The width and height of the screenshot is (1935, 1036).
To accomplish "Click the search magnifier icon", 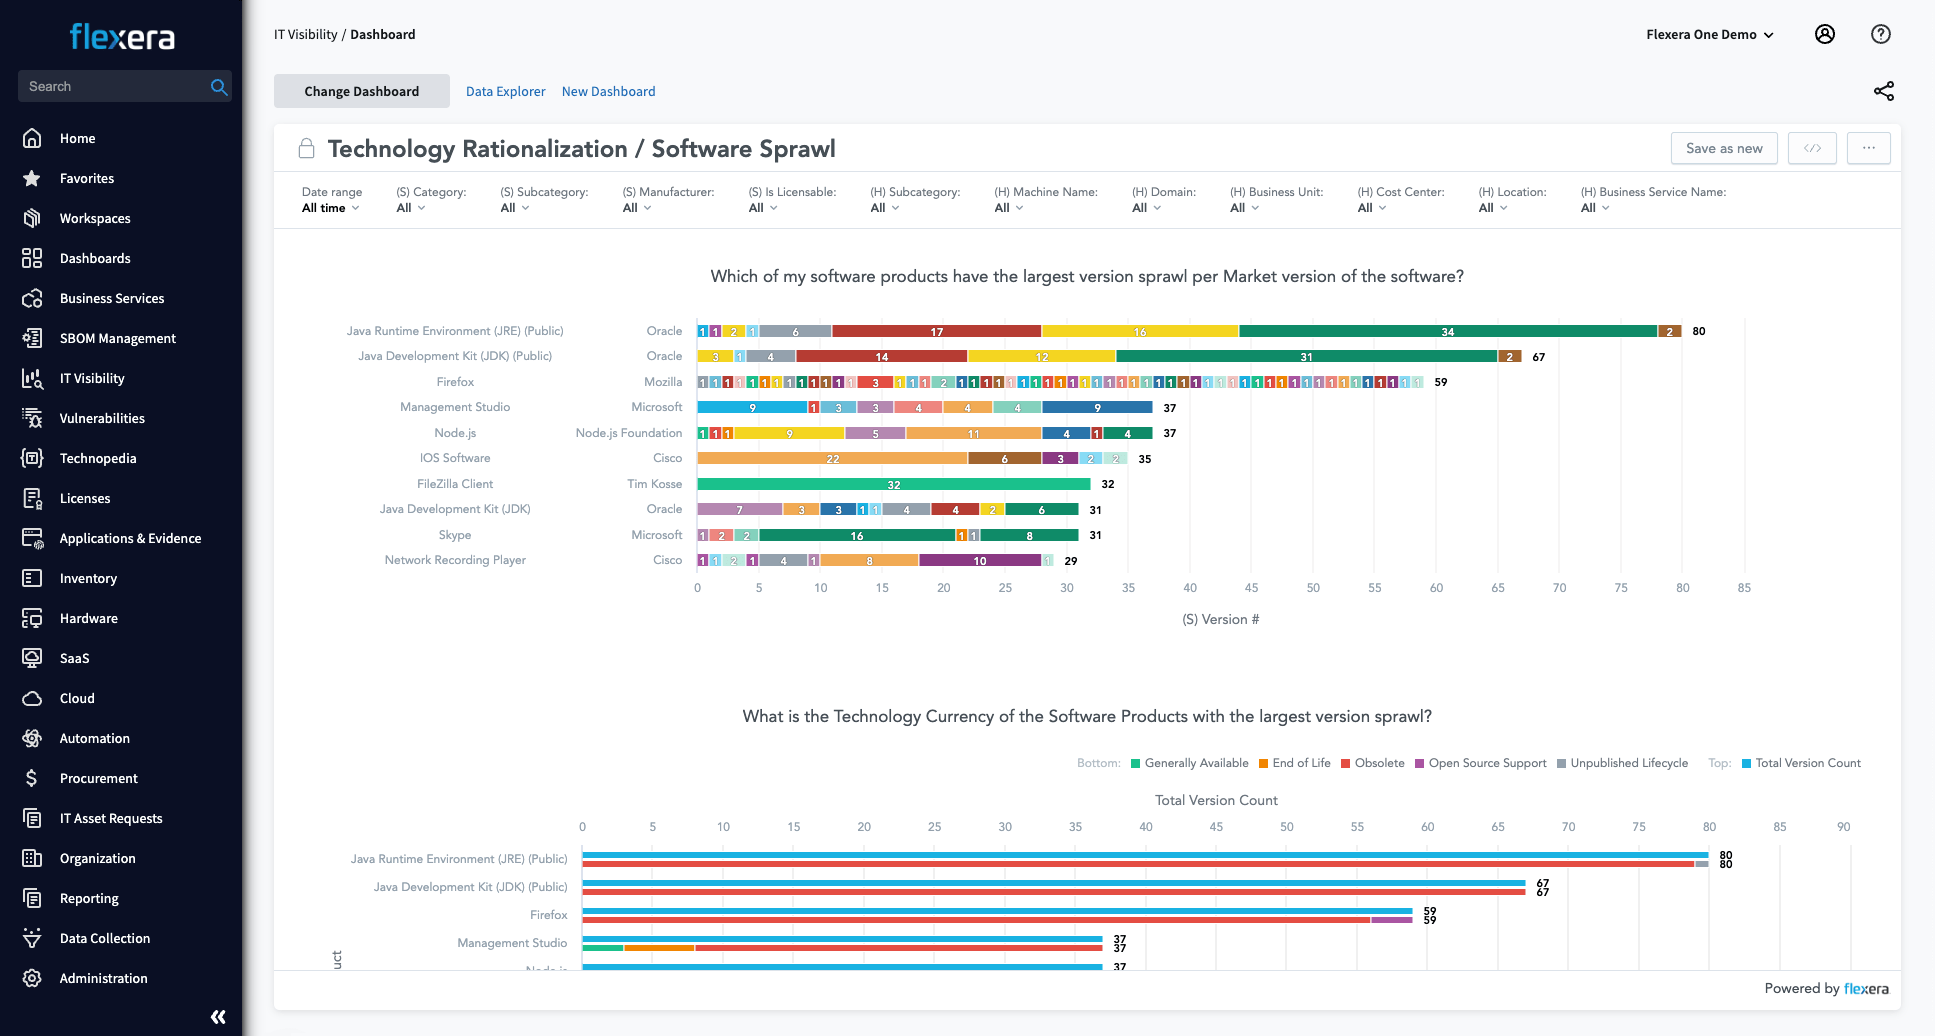I will (x=219, y=87).
